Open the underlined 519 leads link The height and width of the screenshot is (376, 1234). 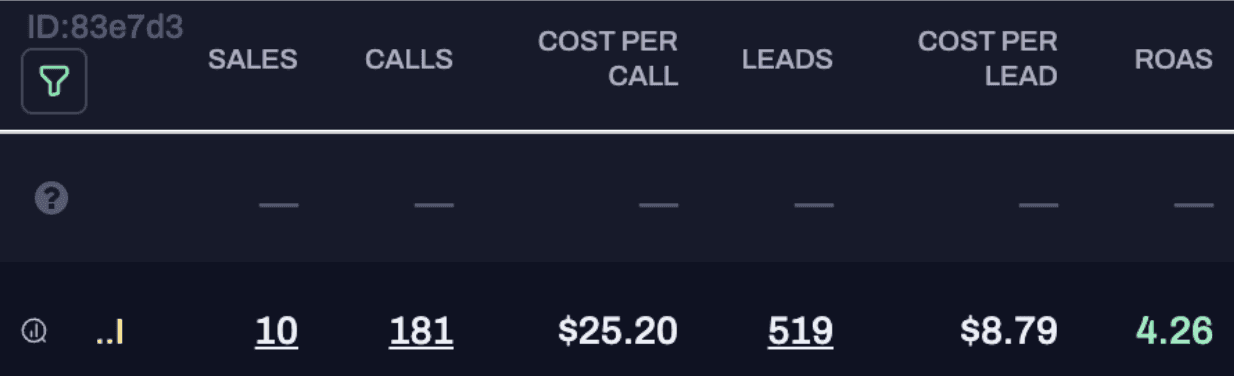coord(800,330)
